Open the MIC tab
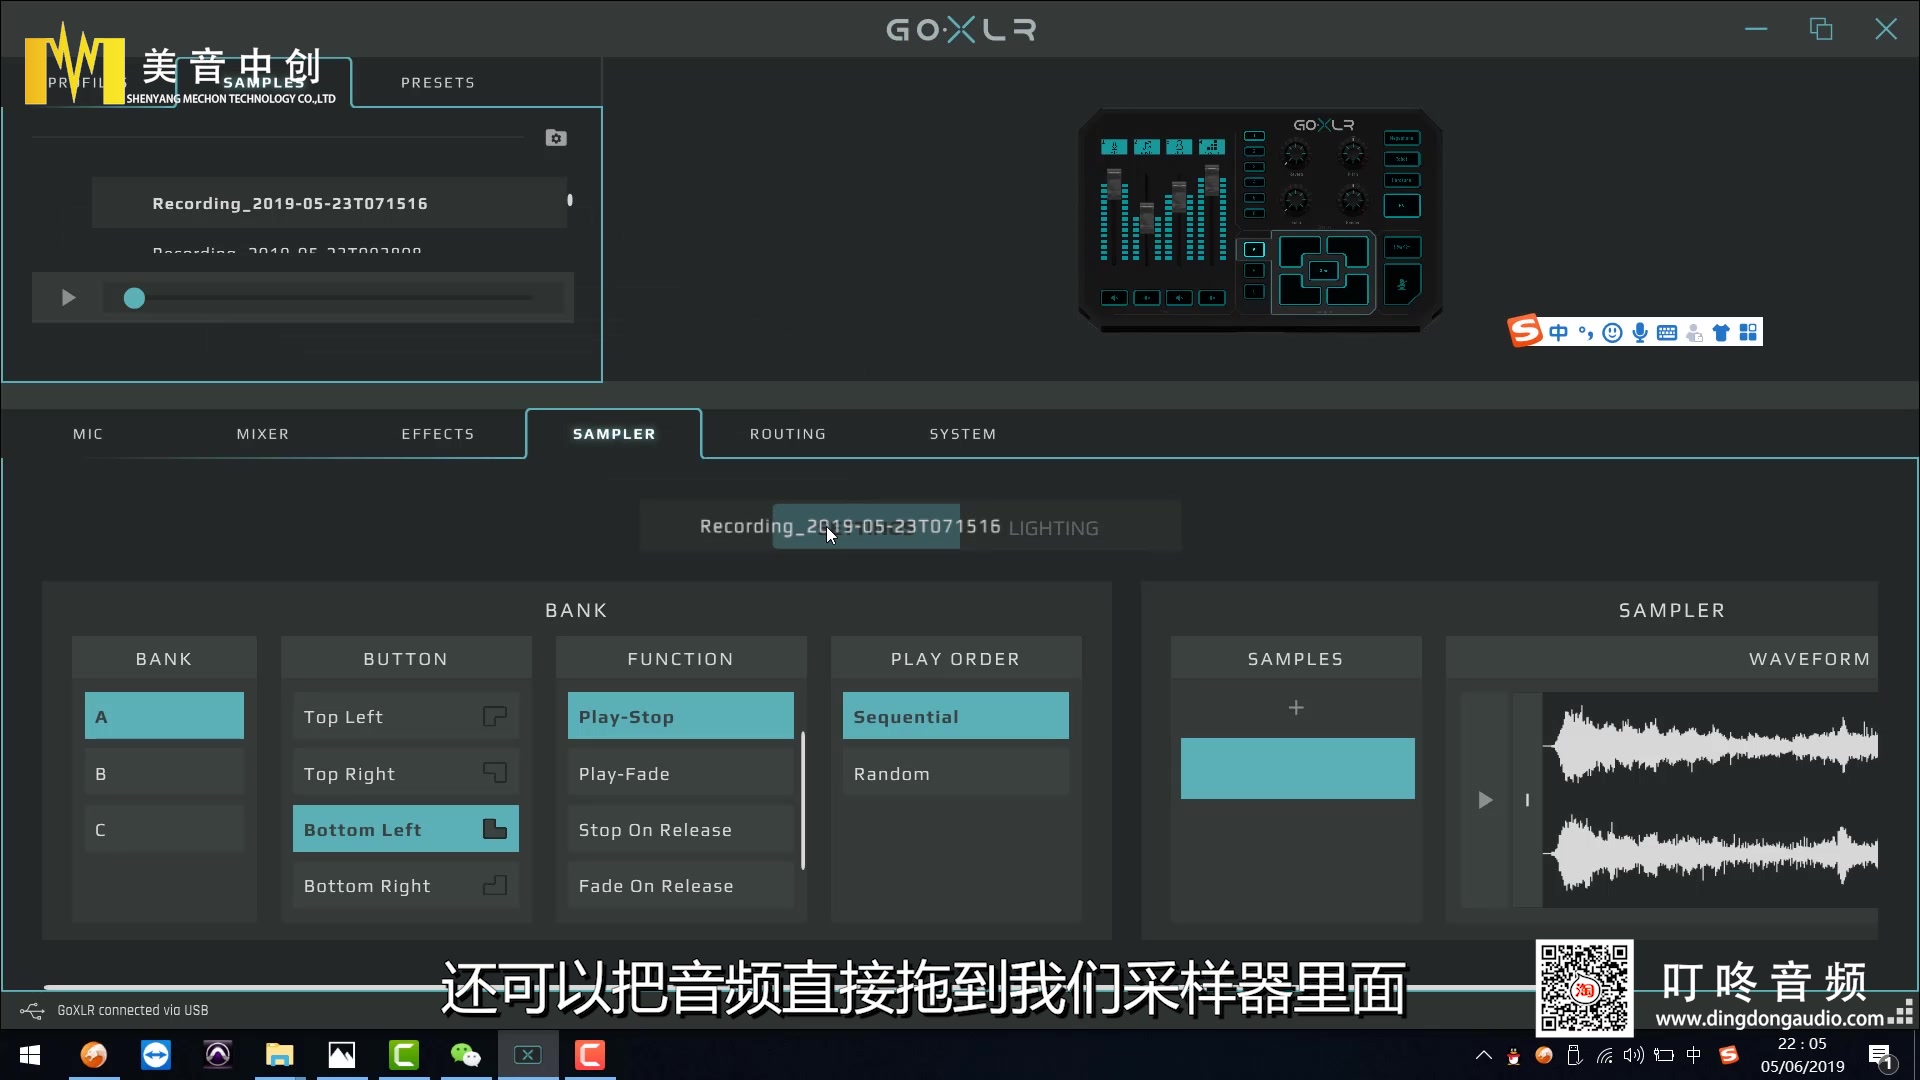1920x1080 pixels. pyautogui.click(x=88, y=434)
